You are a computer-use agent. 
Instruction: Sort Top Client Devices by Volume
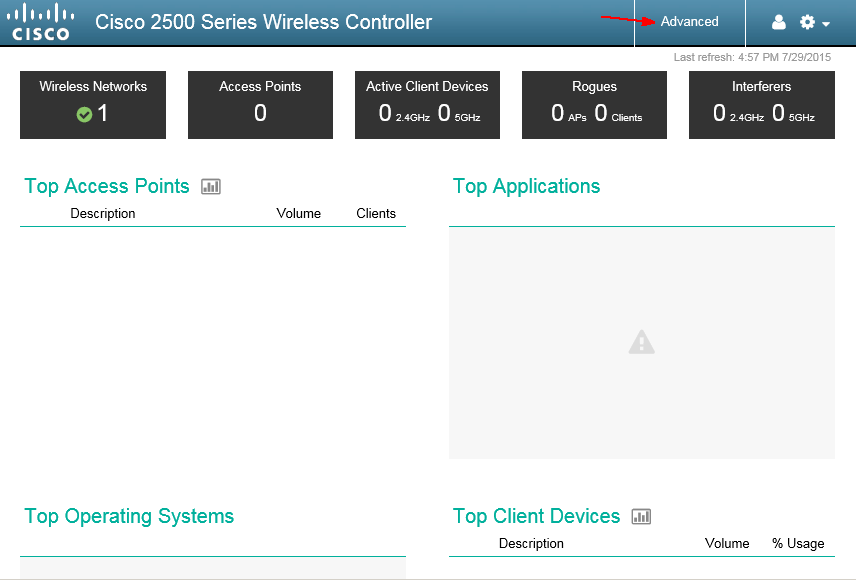727,543
